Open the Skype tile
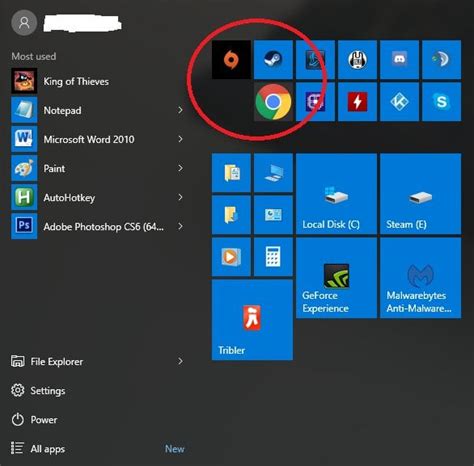Image resolution: width=474 pixels, height=466 pixels. coord(442,102)
